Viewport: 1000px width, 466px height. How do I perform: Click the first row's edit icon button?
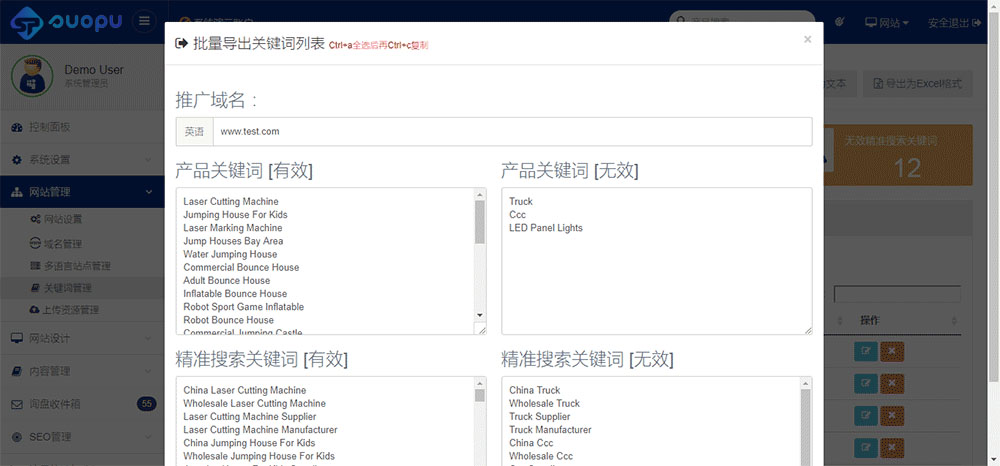coord(865,351)
